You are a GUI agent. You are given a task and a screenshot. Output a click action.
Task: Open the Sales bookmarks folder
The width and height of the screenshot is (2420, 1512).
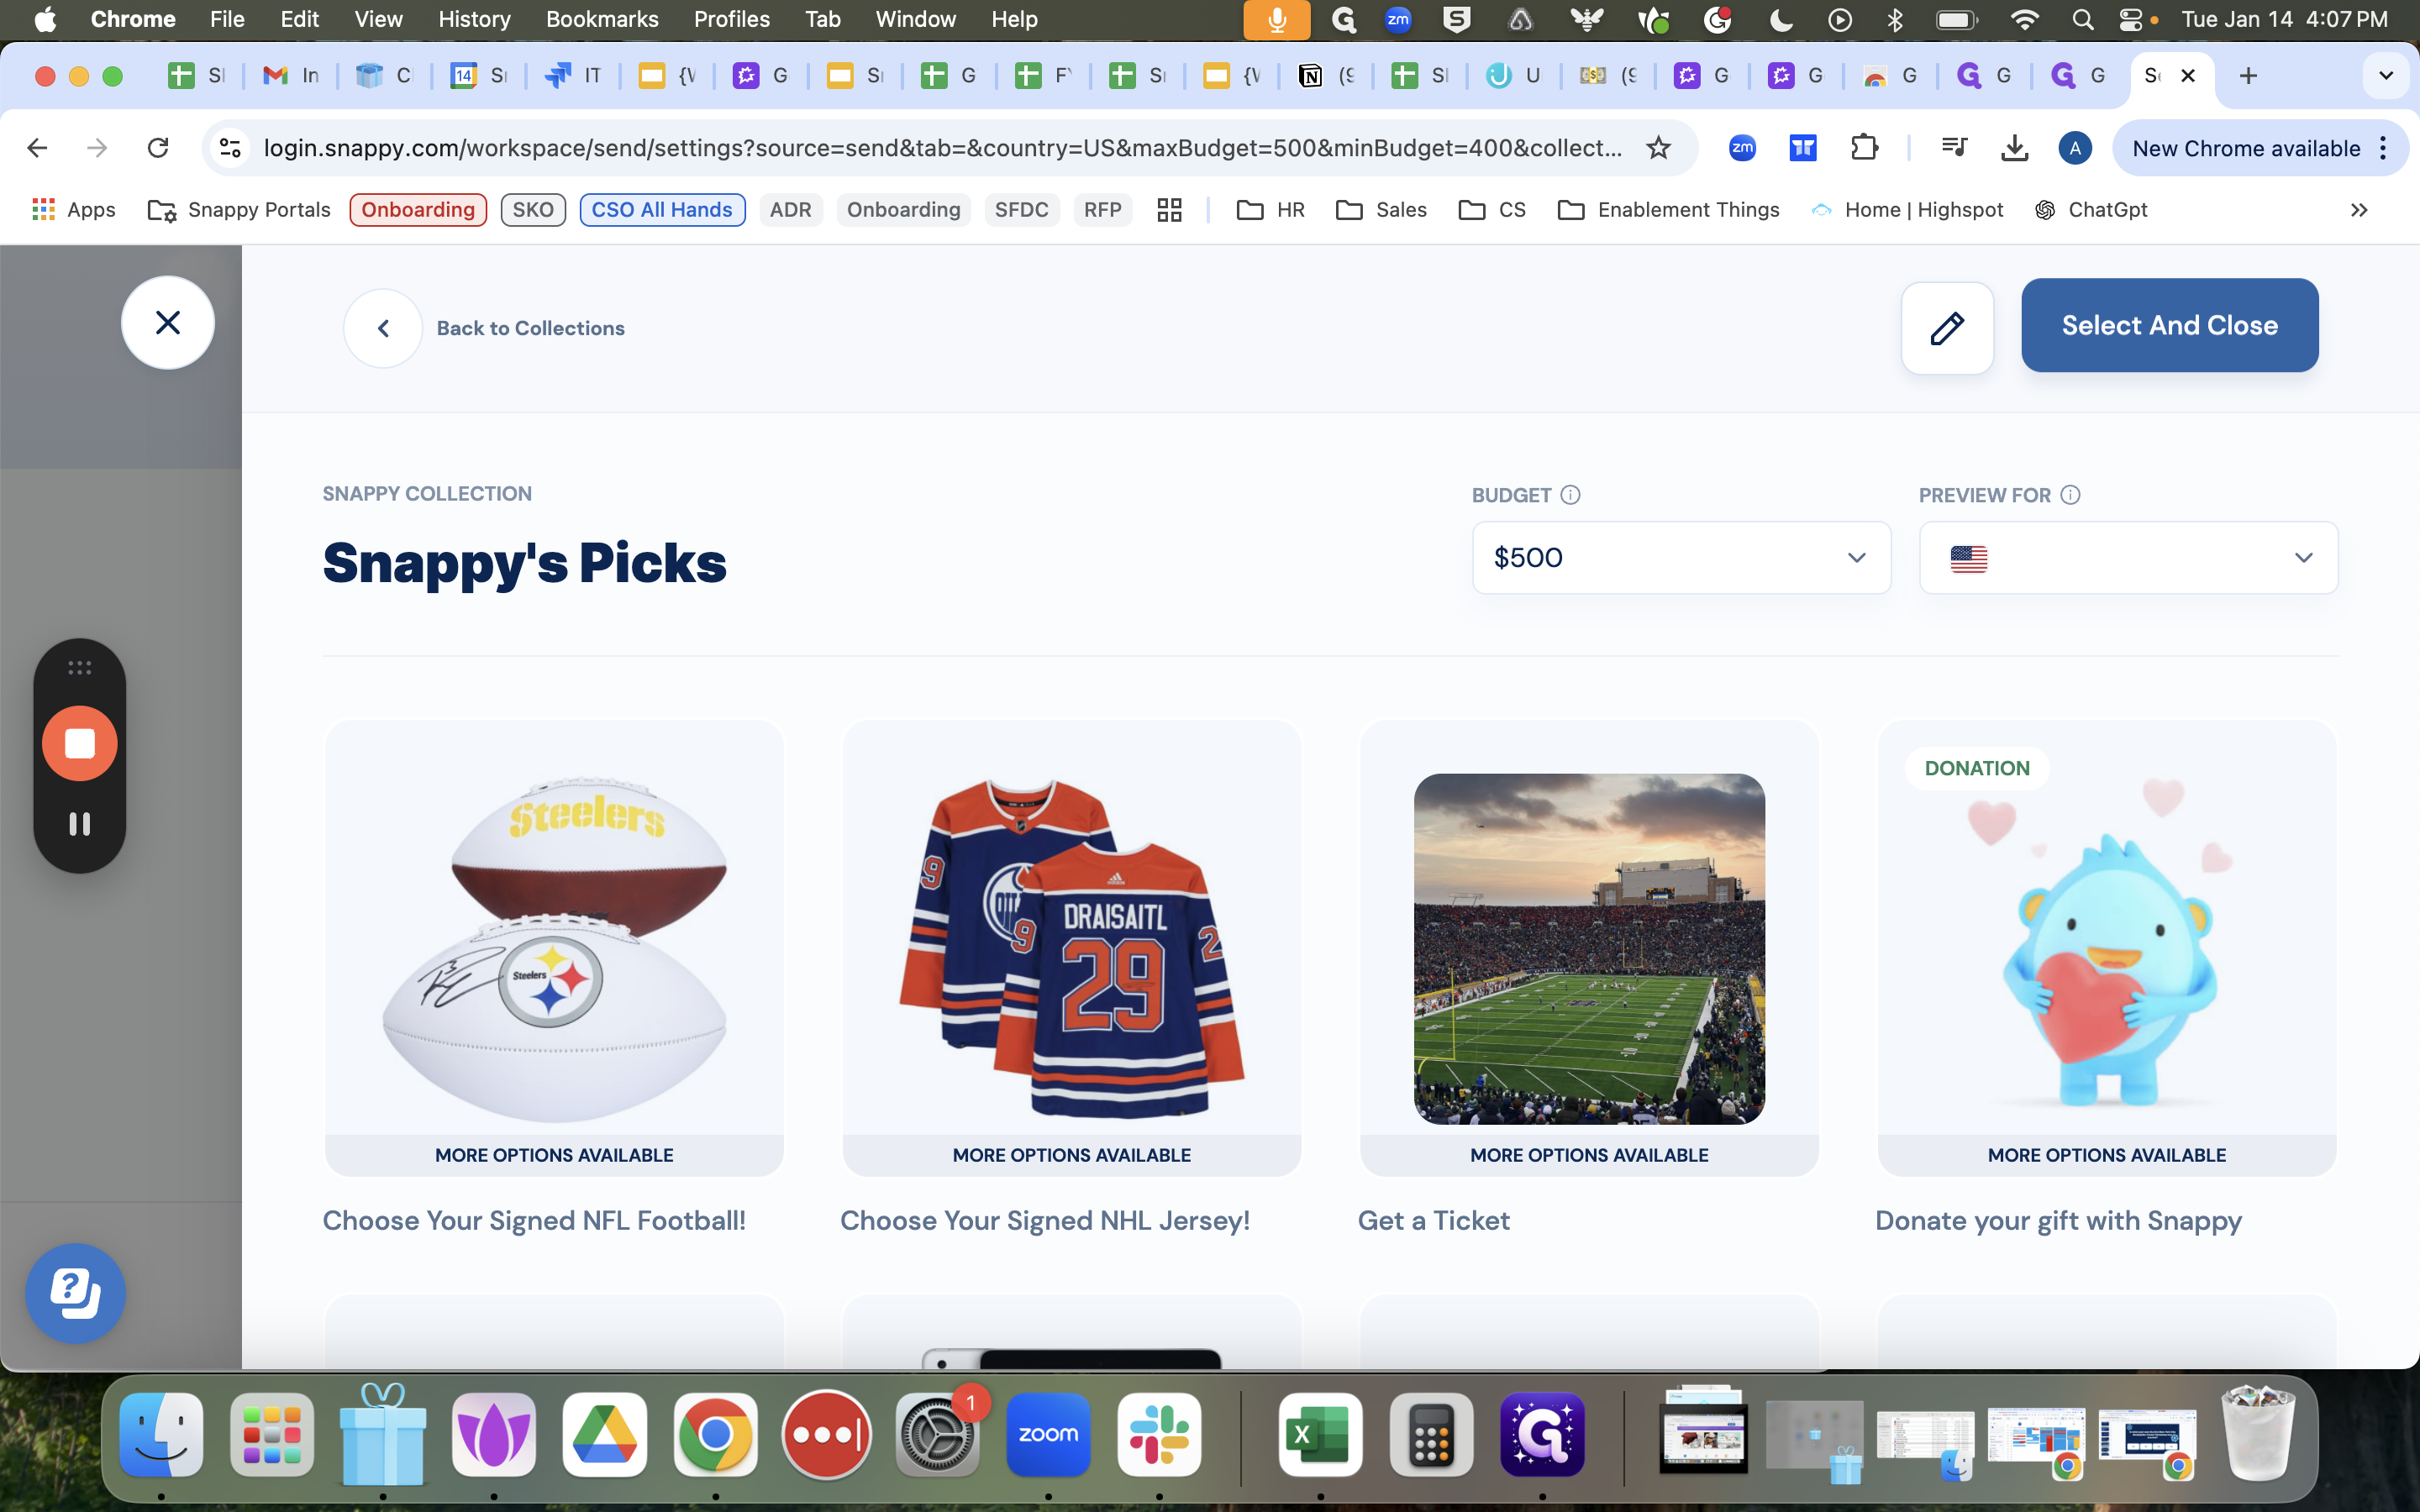1381,209
